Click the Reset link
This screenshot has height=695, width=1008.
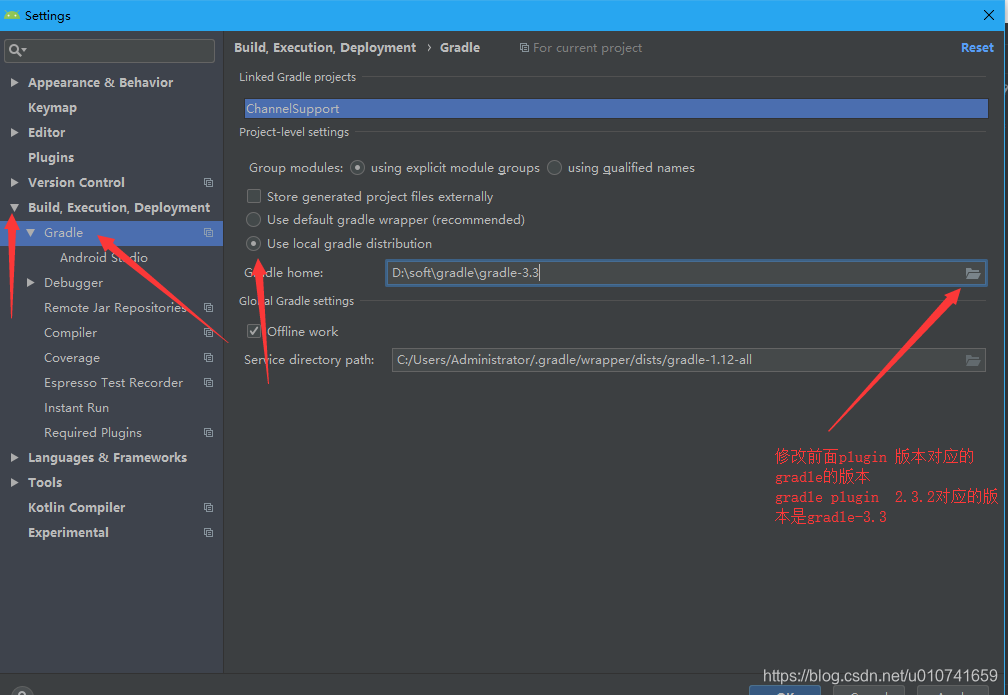click(976, 47)
